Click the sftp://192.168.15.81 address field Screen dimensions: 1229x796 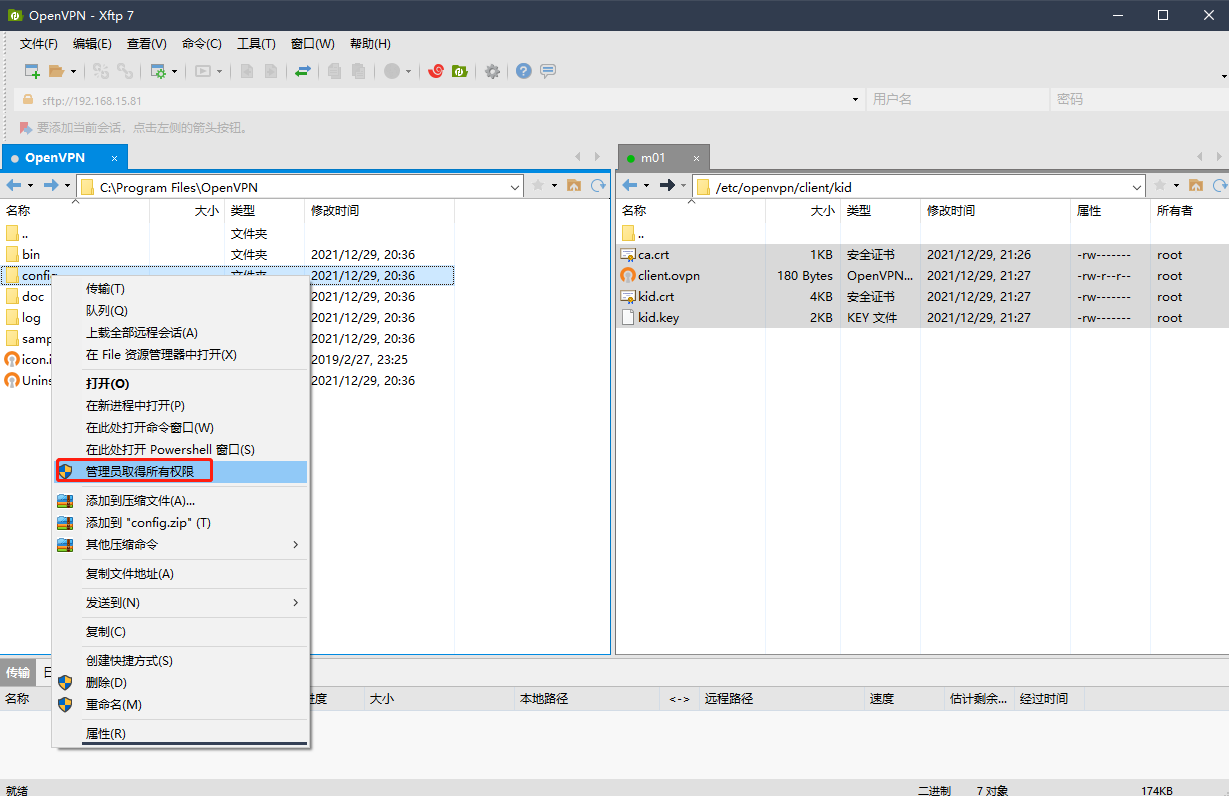441,100
